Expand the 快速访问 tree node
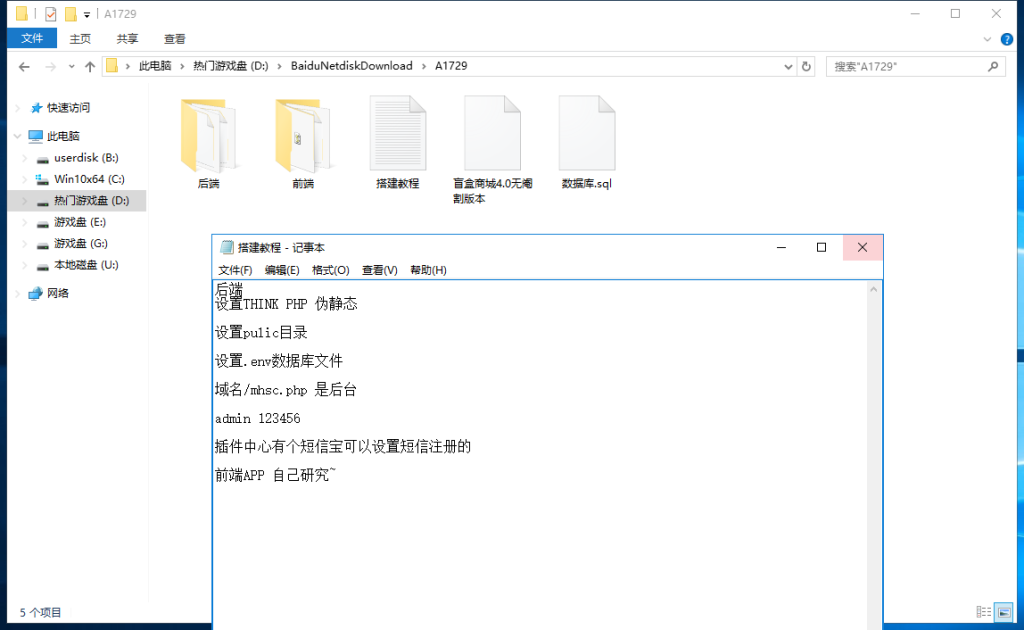Screen dimensions: 1024x630 click(18, 108)
